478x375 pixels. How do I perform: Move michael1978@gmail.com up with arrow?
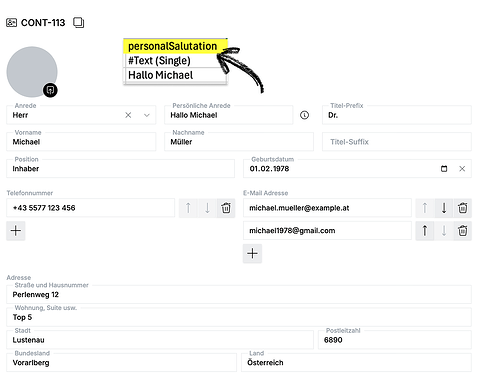(425, 231)
